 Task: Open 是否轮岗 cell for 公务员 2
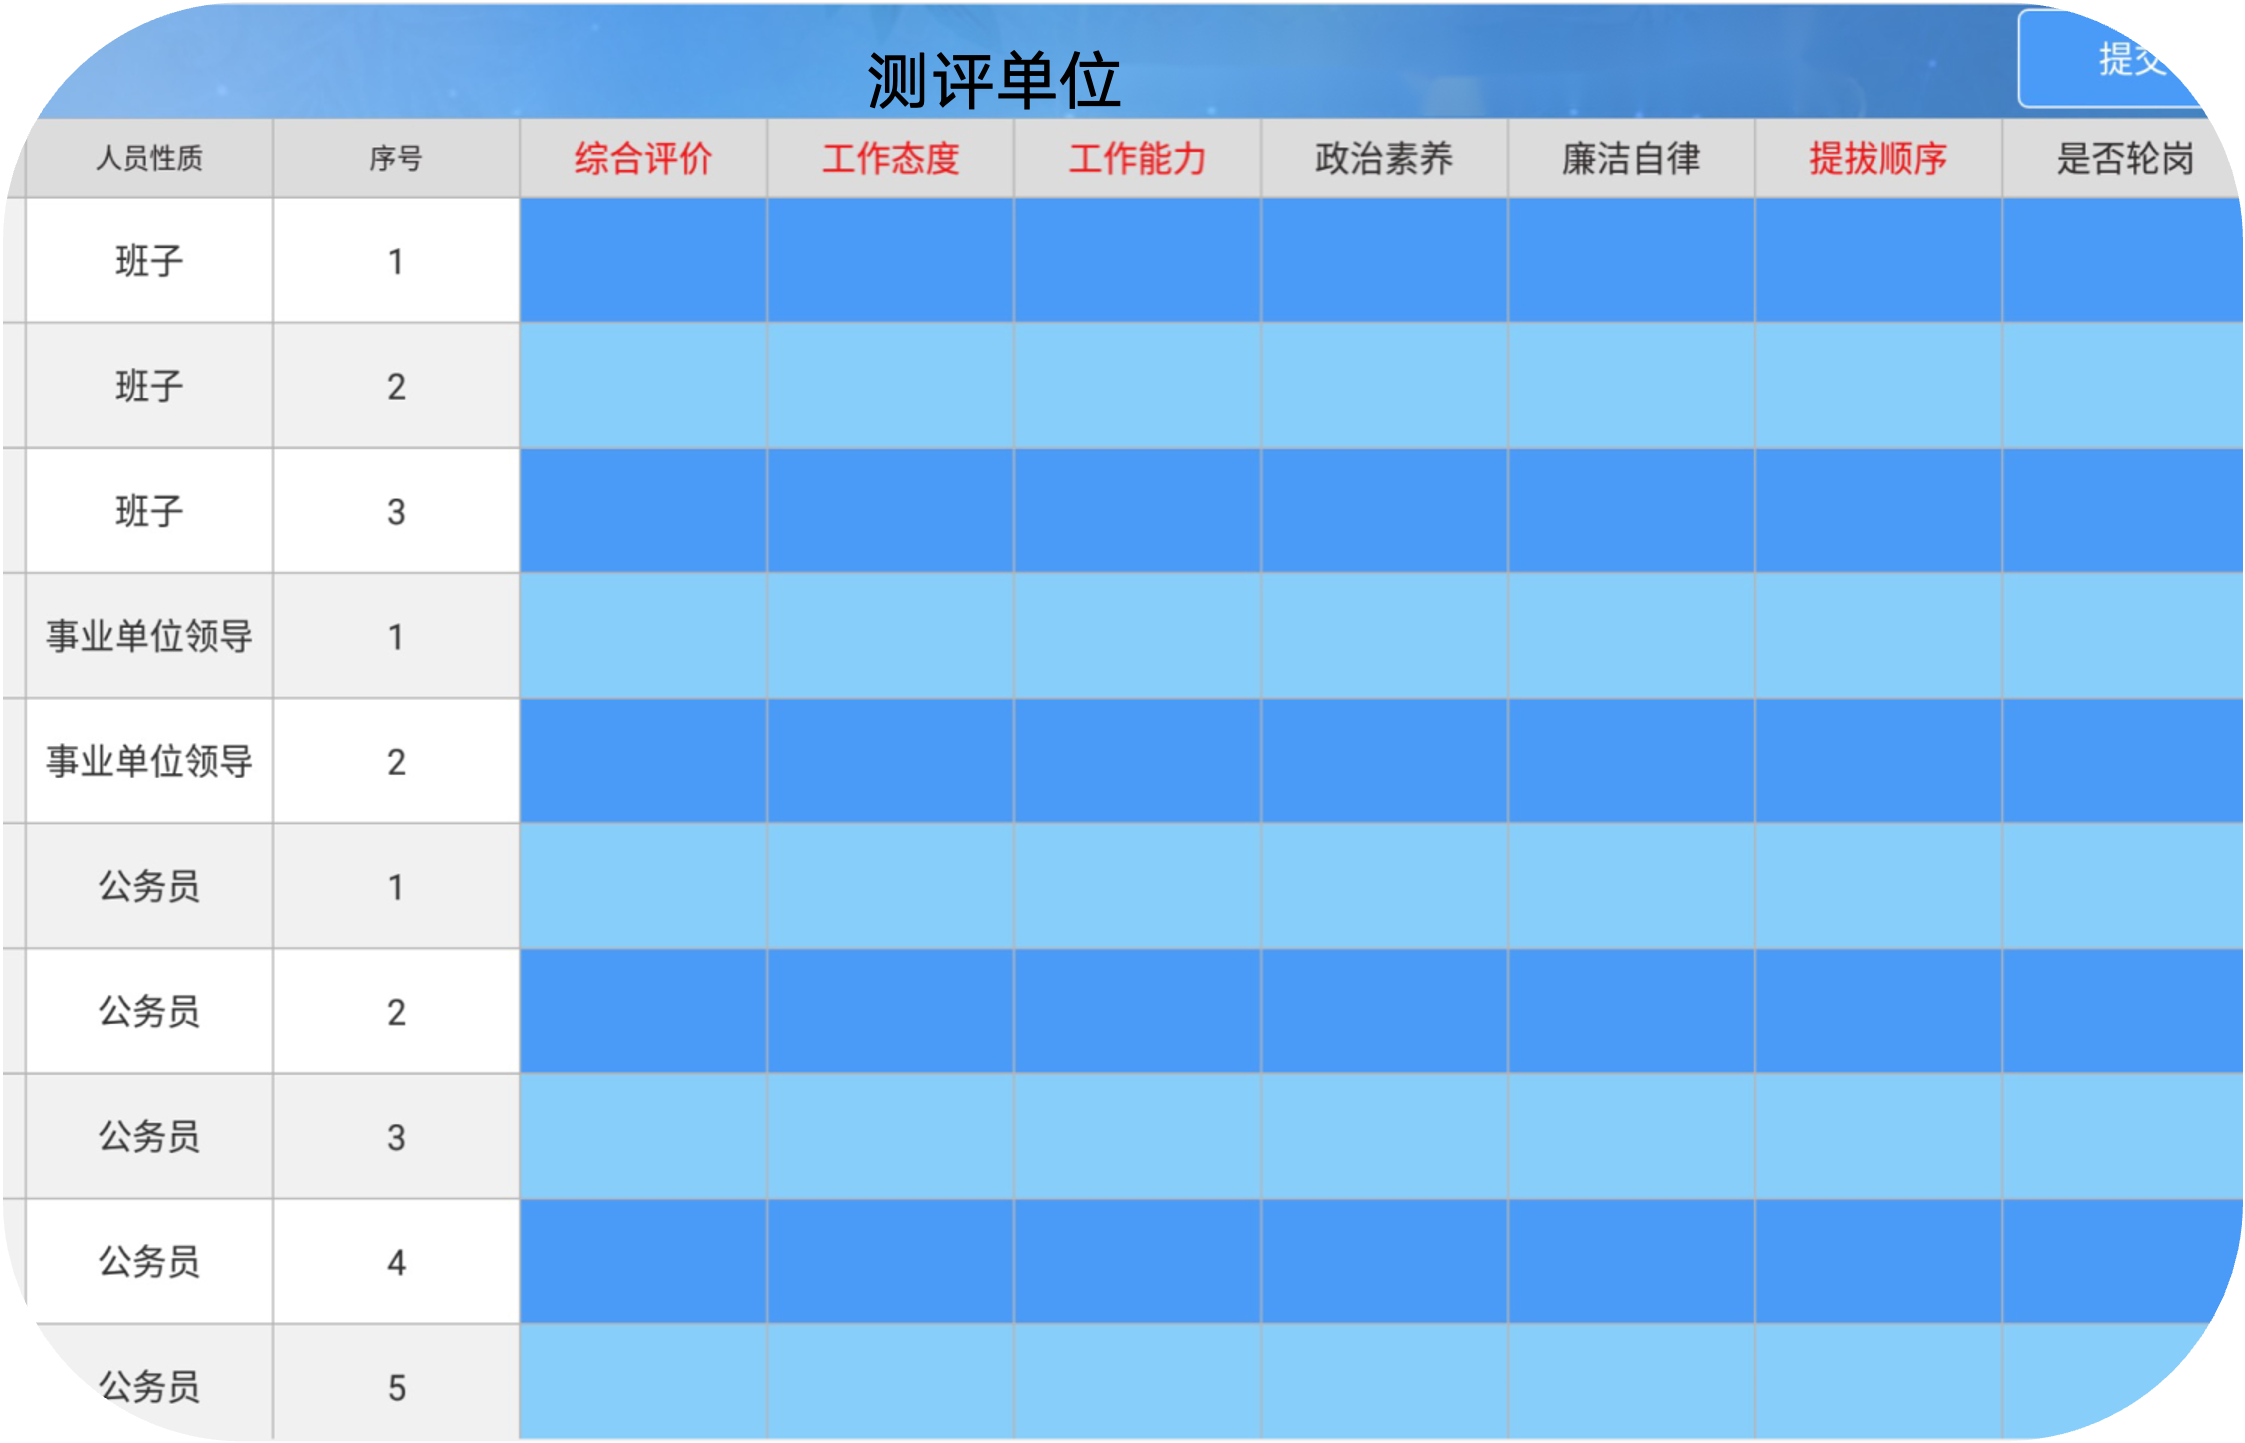2123,1010
